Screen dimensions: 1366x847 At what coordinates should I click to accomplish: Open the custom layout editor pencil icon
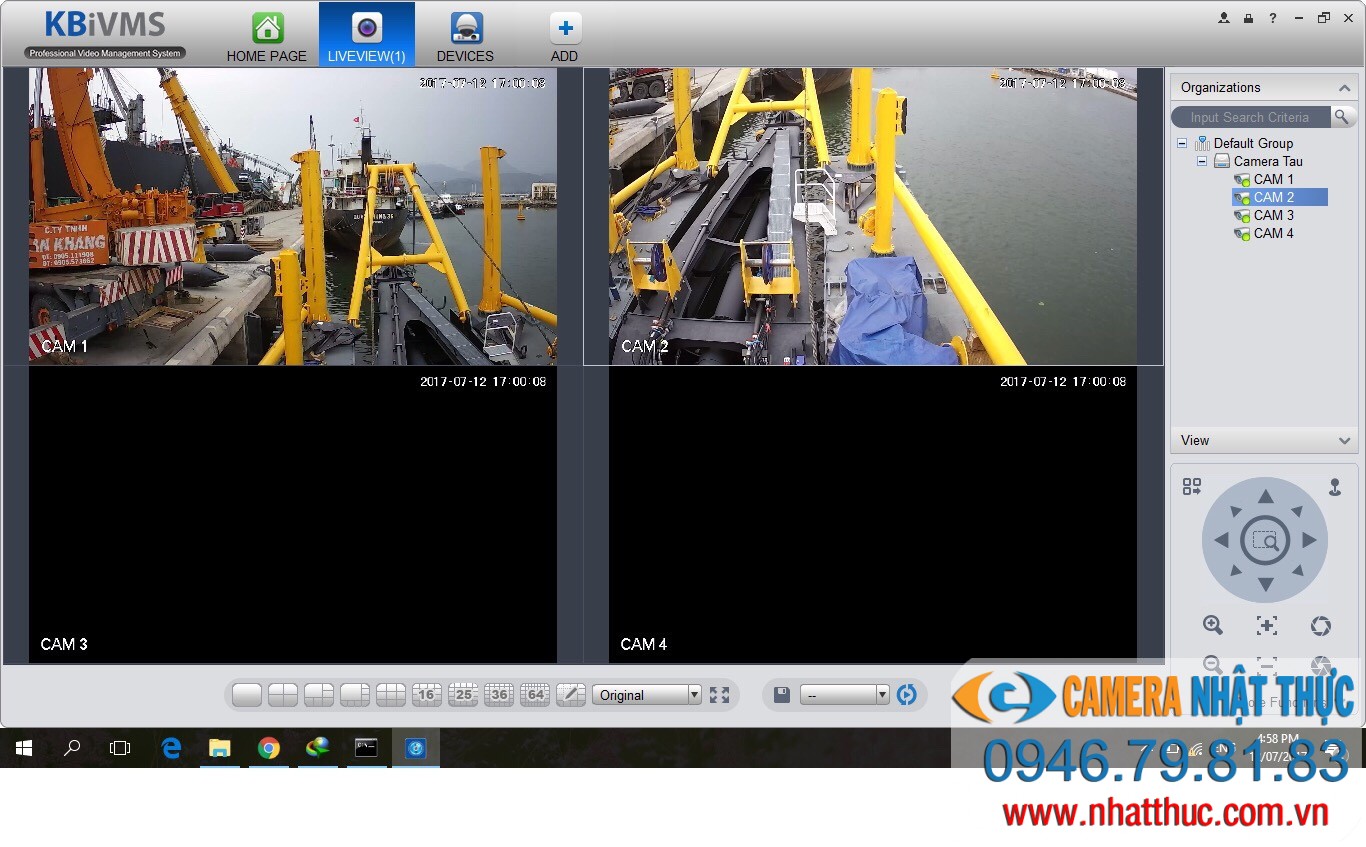[571, 695]
